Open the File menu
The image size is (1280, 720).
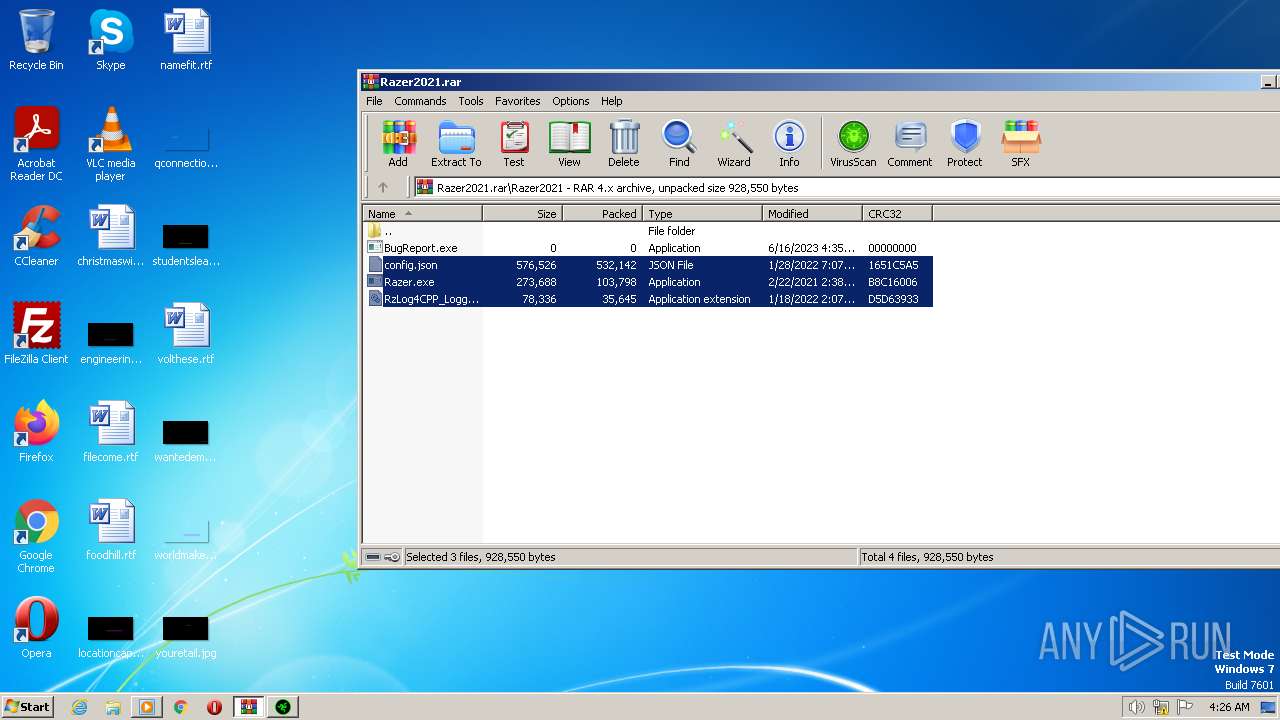[374, 101]
